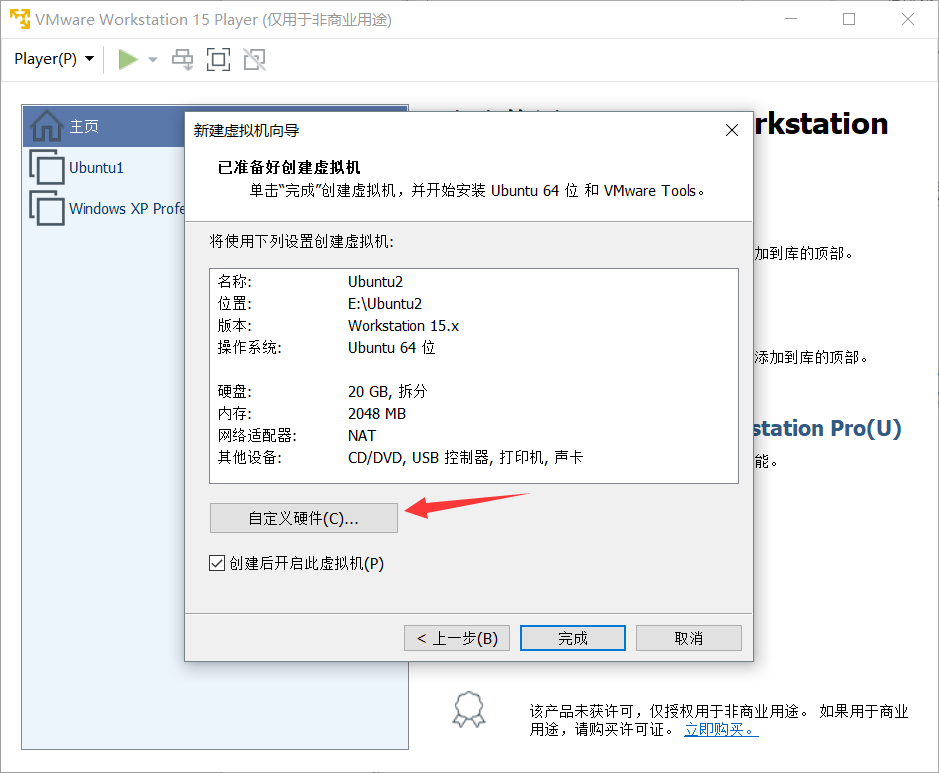Click the 将使用下列设置创建虚拟机 caption

pyautogui.click(x=301, y=241)
